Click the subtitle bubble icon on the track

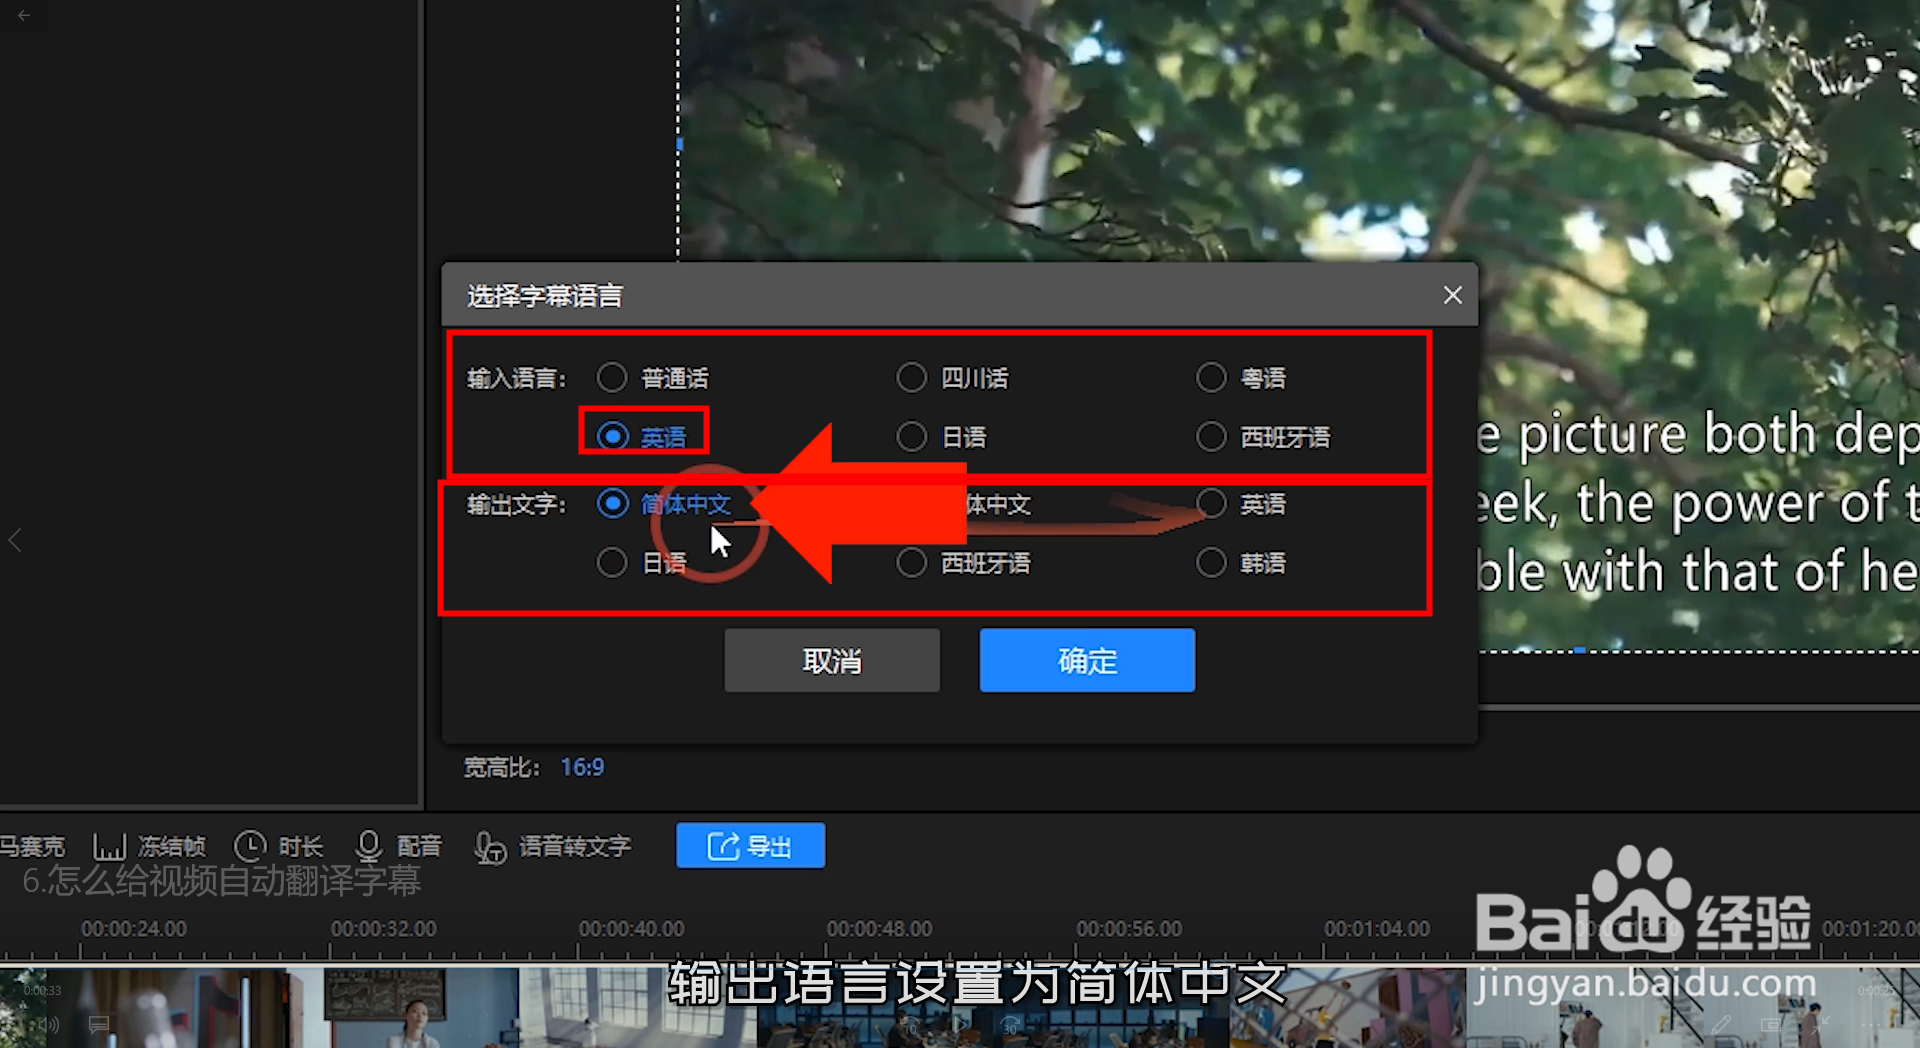pyautogui.click(x=98, y=1024)
